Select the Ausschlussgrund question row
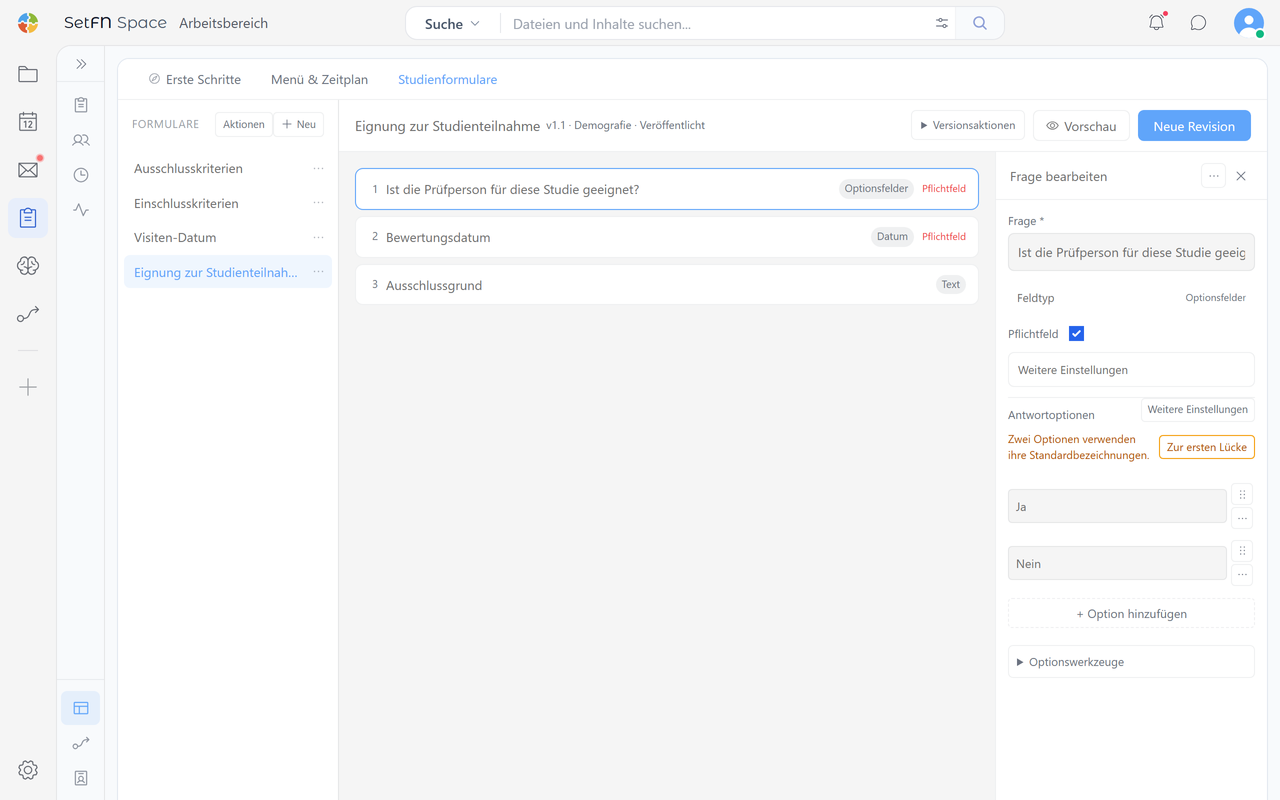This screenshot has width=1280, height=800. tap(667, 285)
